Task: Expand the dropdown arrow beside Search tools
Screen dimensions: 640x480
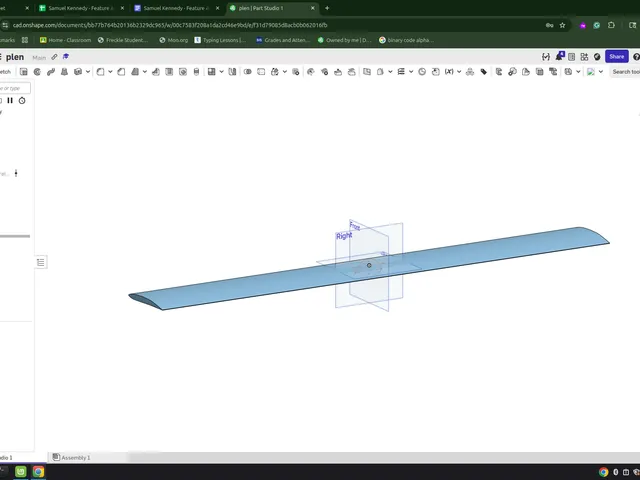Action: click(601, 72)
